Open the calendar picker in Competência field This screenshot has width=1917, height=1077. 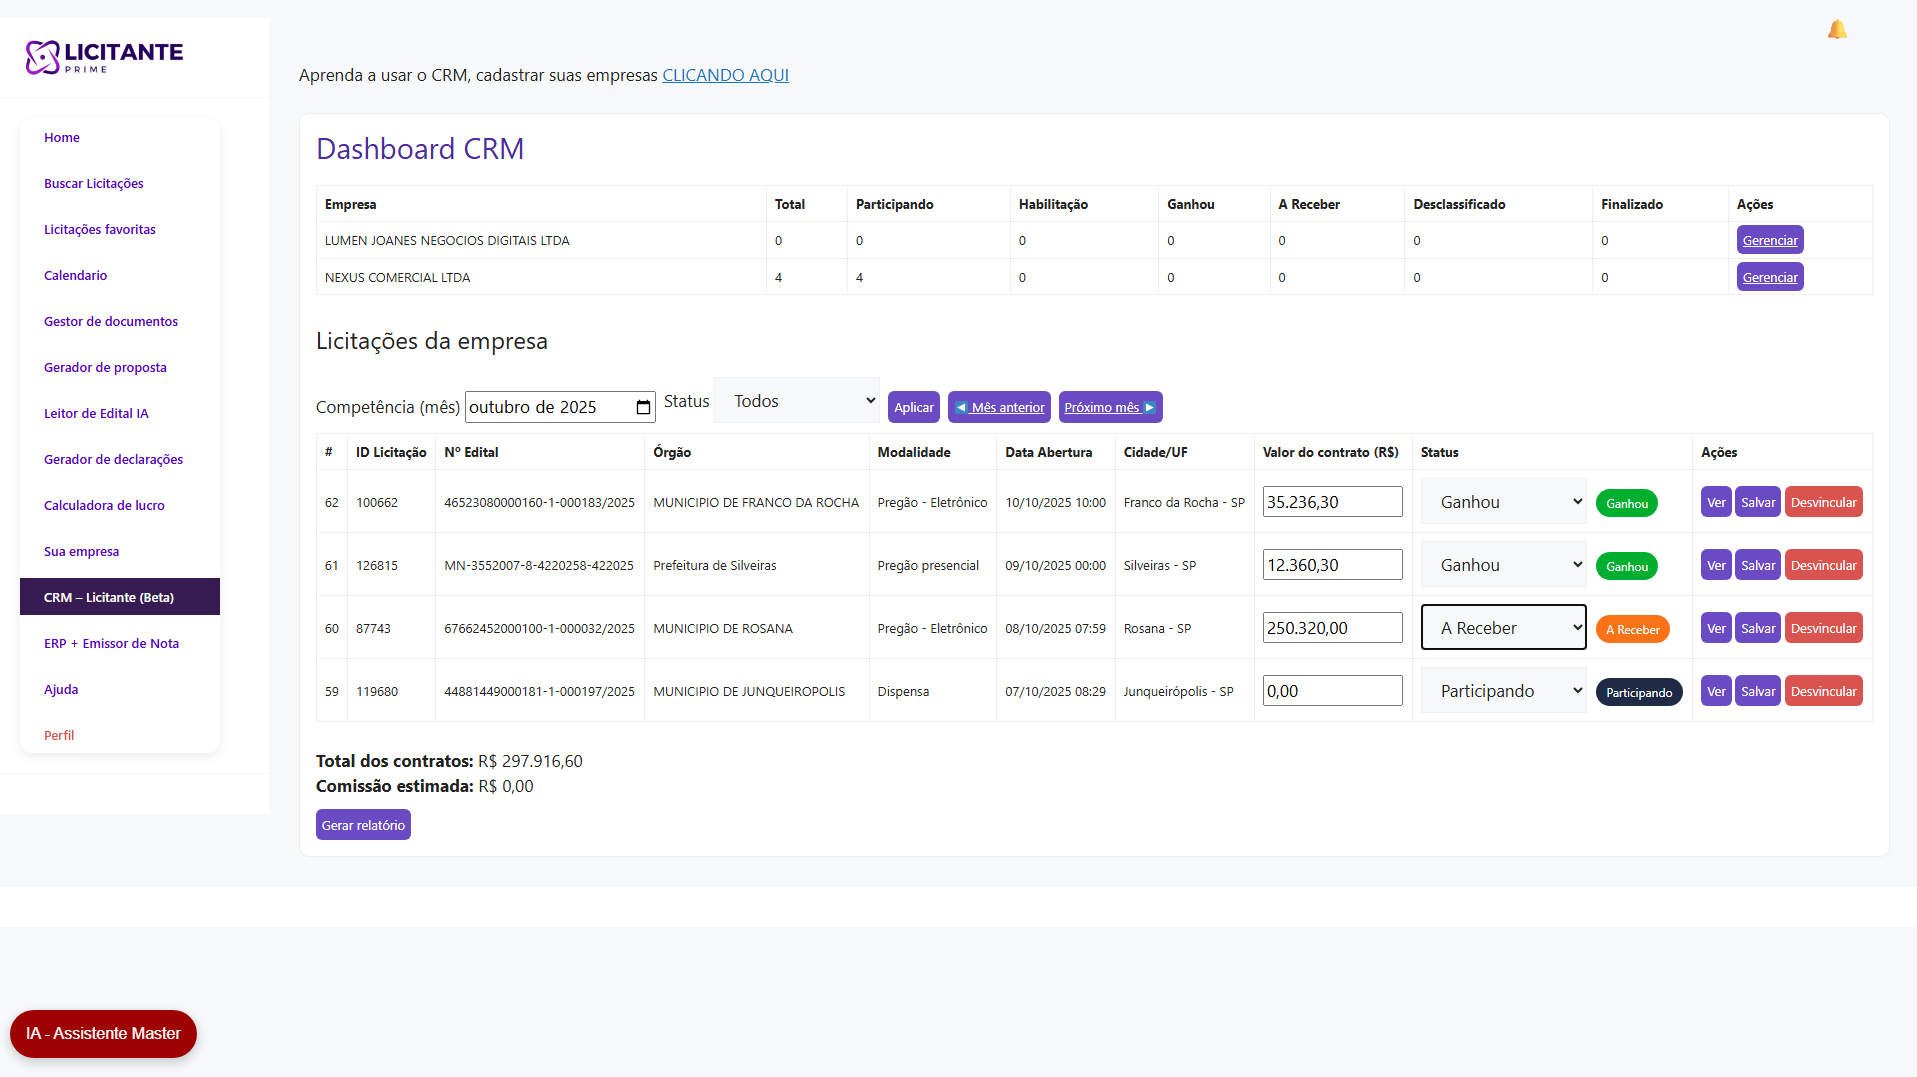pos(643,407)
